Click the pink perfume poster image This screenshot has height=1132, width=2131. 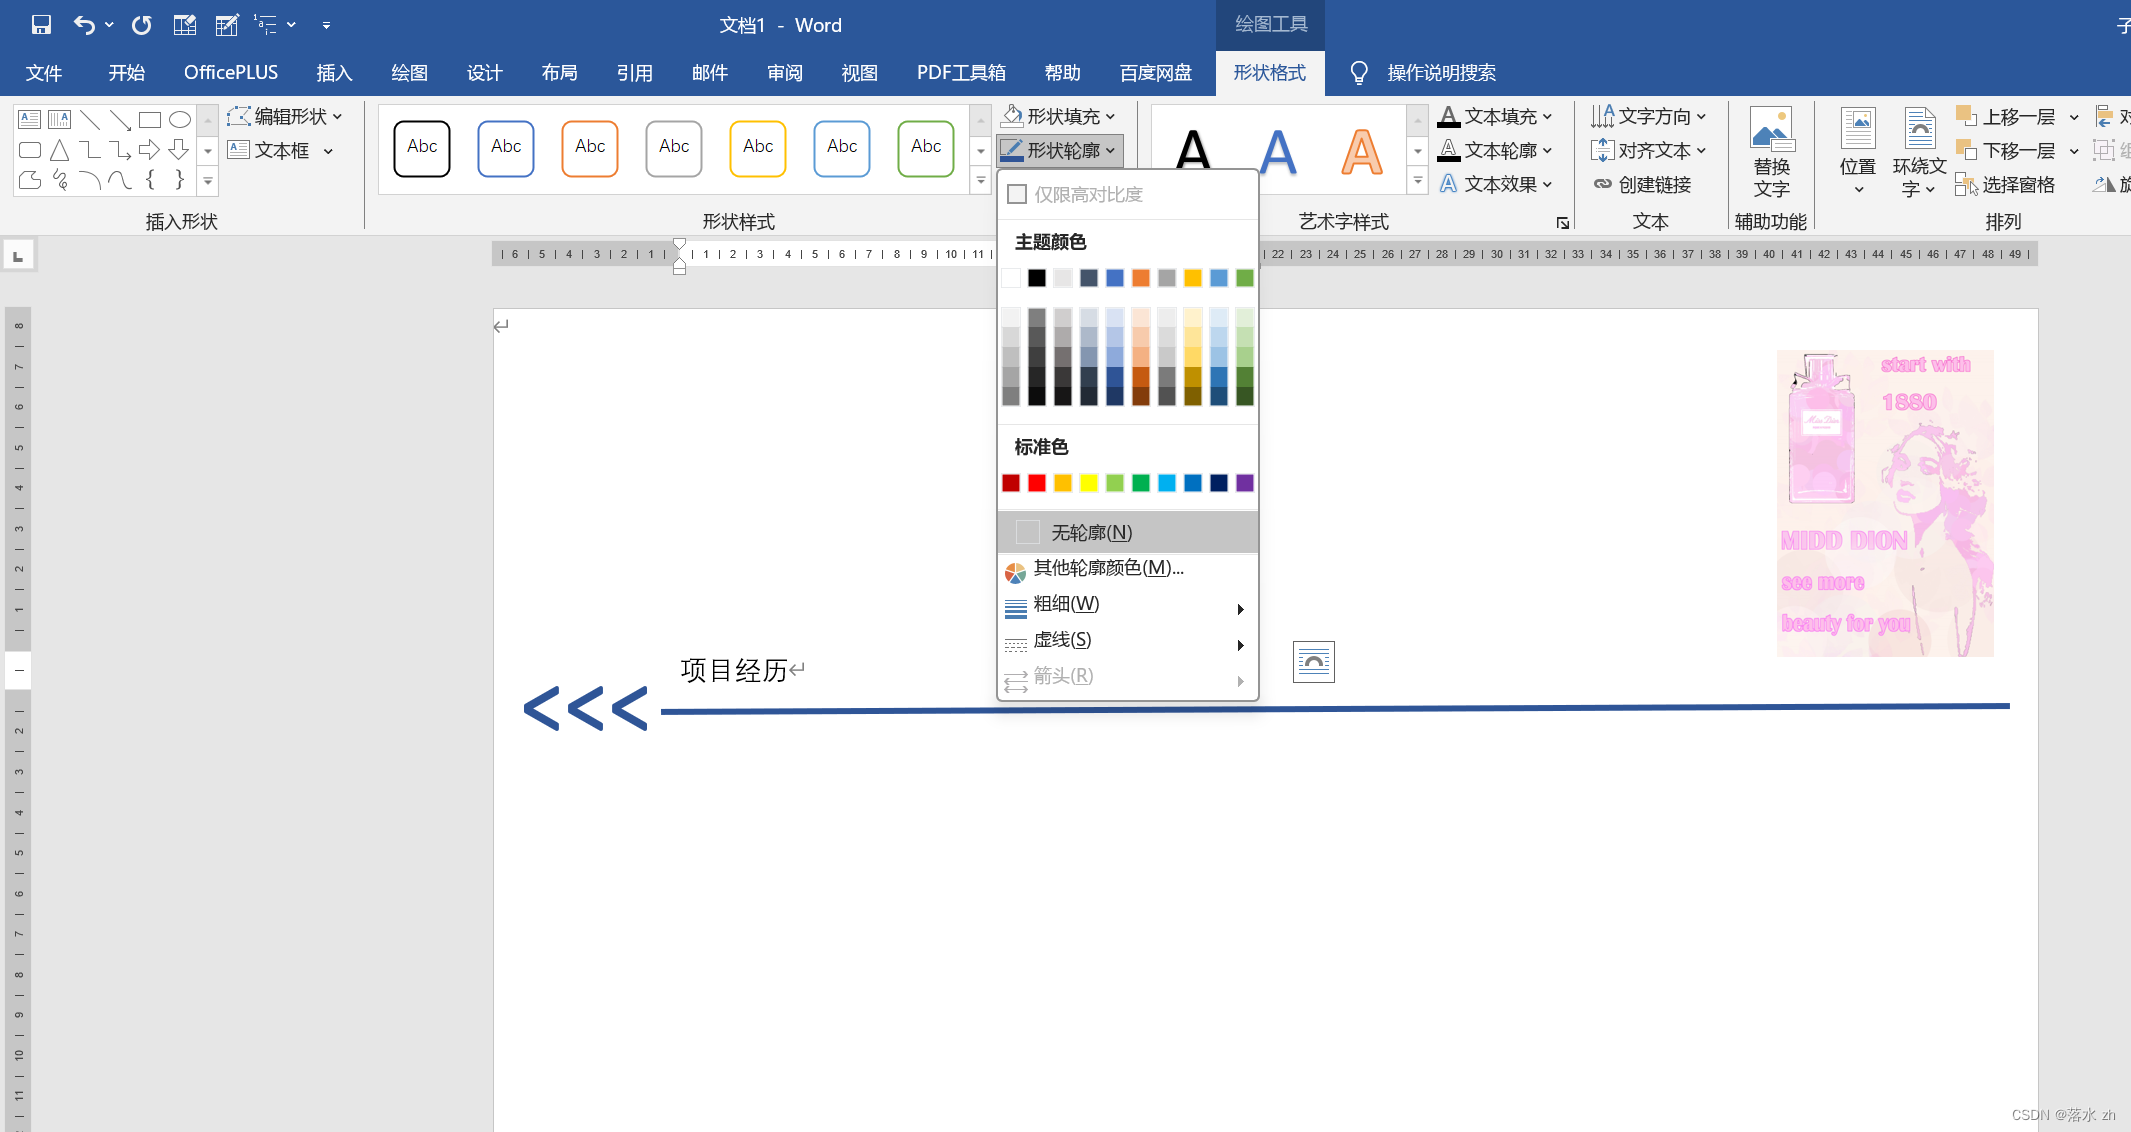pos(1884,503)
